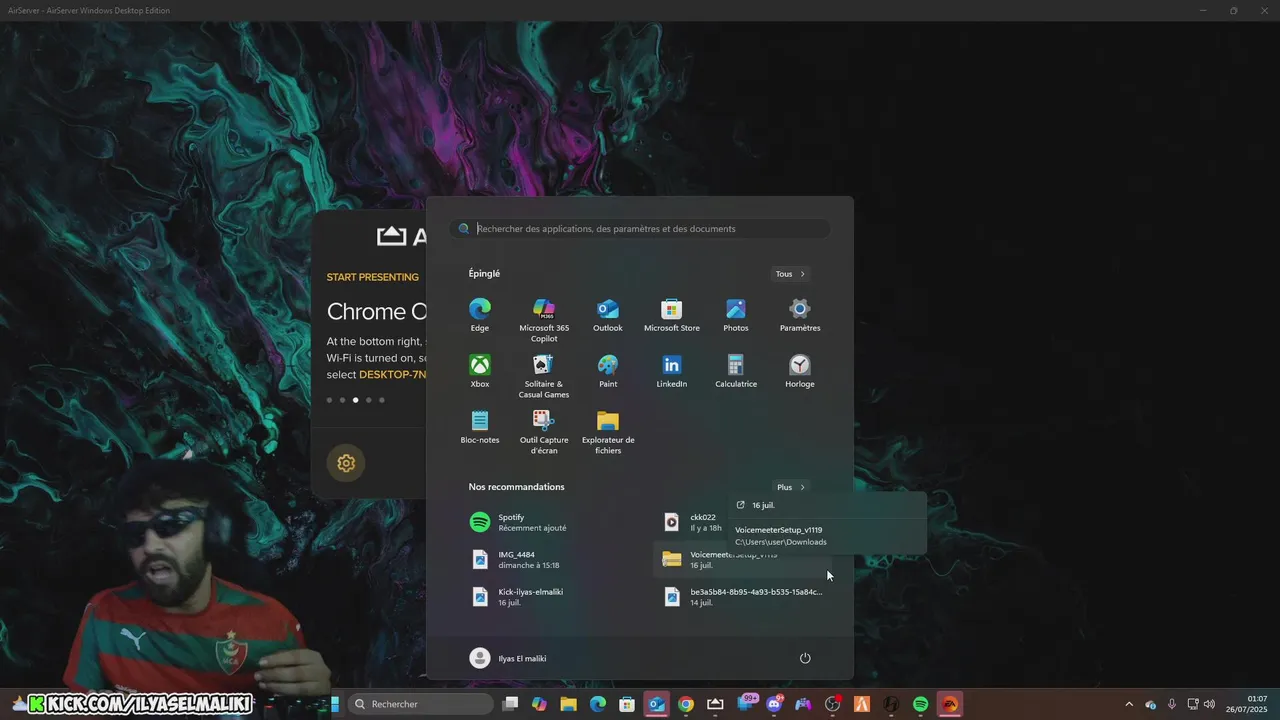
Task: Show hidden tray icons chevron
Action: click(x=1129, y=704)
